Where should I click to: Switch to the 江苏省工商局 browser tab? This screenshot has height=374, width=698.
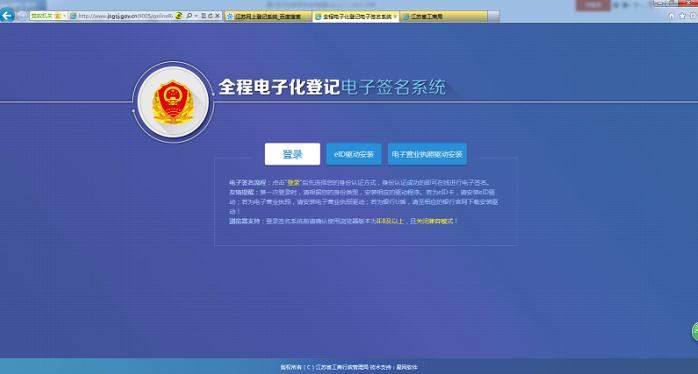pos(443,16)
